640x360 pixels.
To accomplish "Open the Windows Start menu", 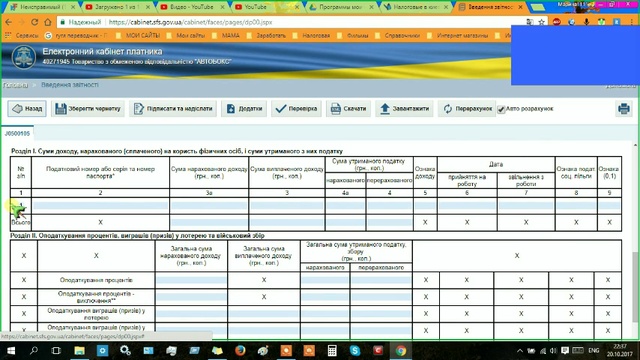I will [x=11, y=351].
